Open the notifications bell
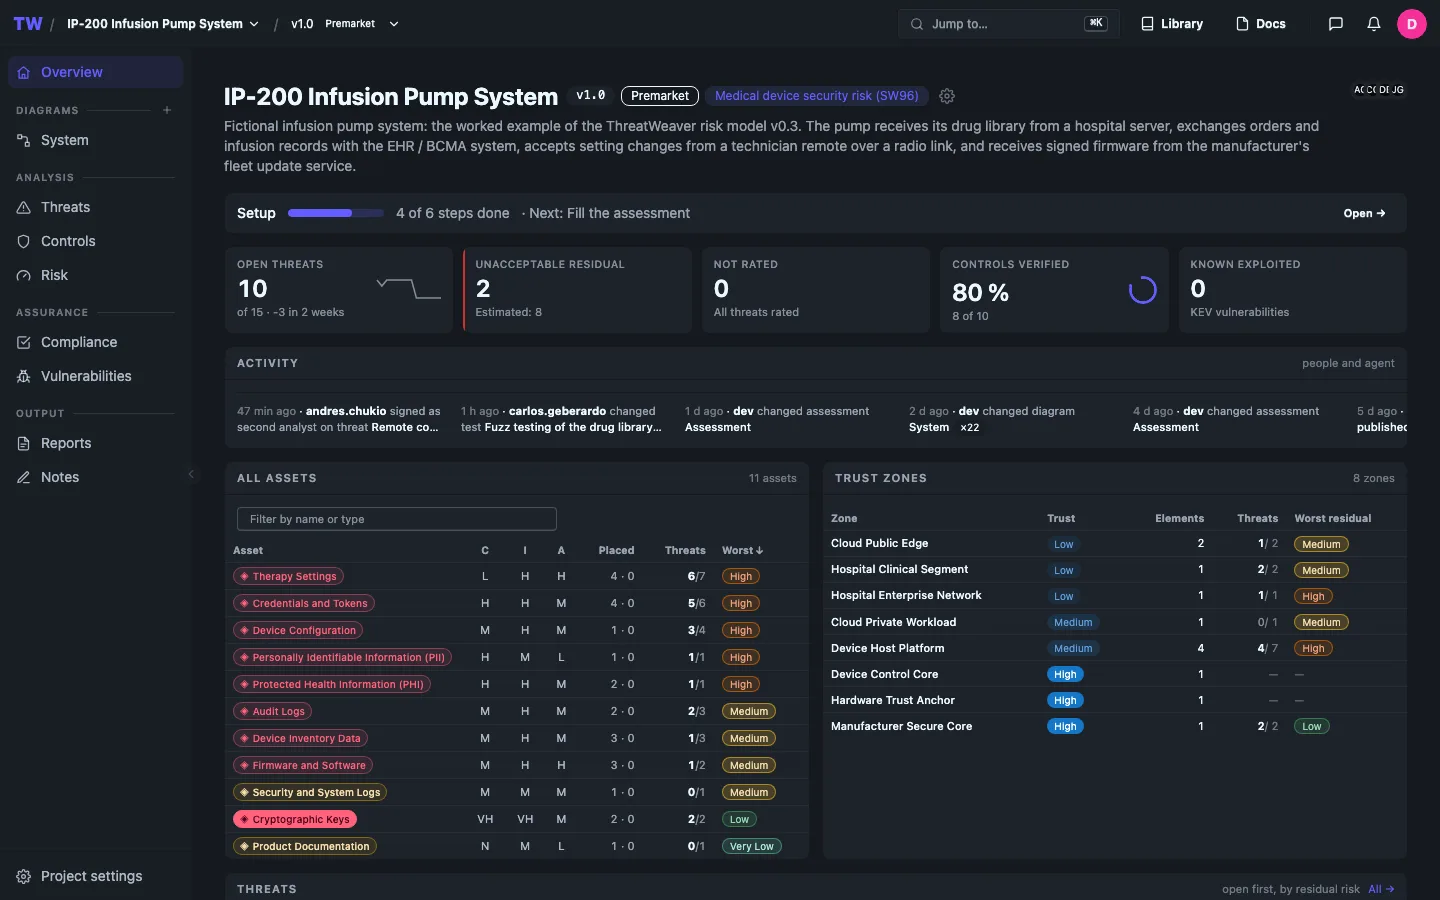Image resolution: width=1440 pixels, height=900 pixels. tap(1373, 24)
